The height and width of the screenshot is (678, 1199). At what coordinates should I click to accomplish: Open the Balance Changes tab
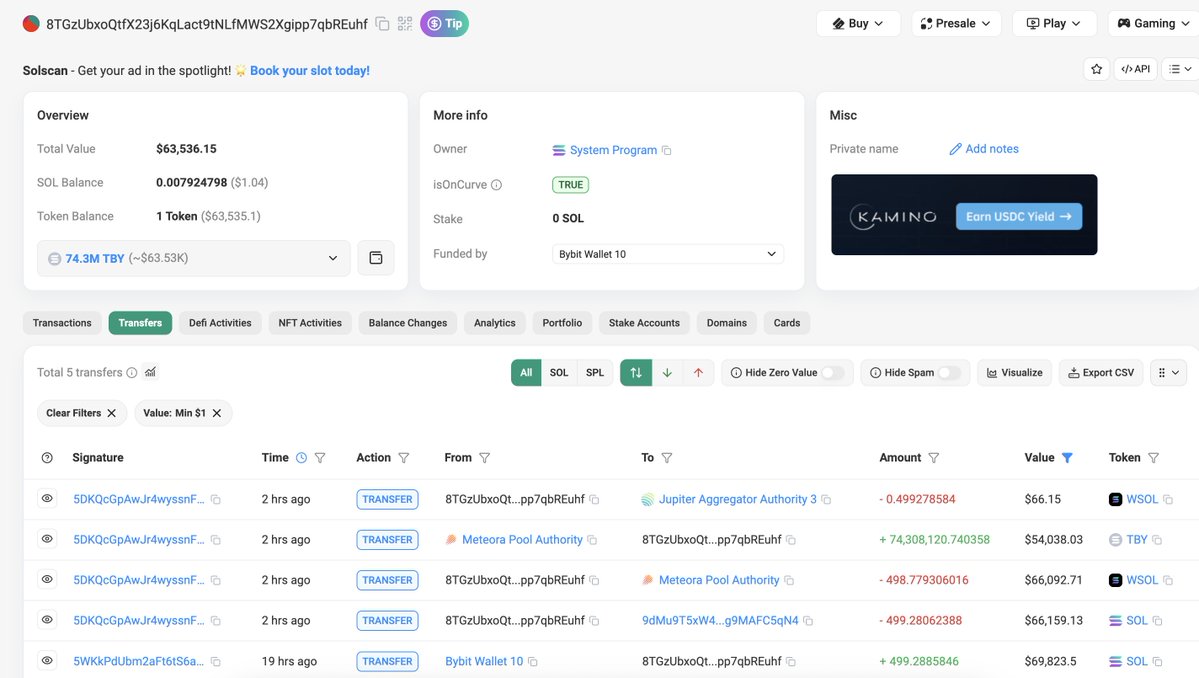tap(407, 323)
